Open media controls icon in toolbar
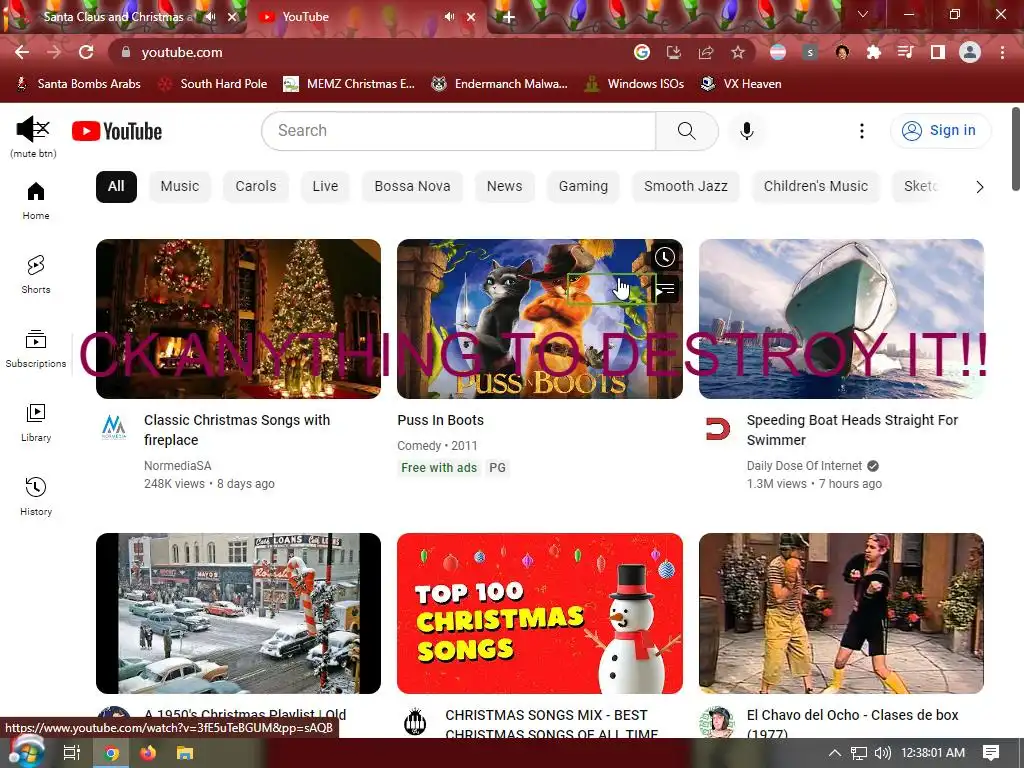The image size is (1024, 768). 906,52
